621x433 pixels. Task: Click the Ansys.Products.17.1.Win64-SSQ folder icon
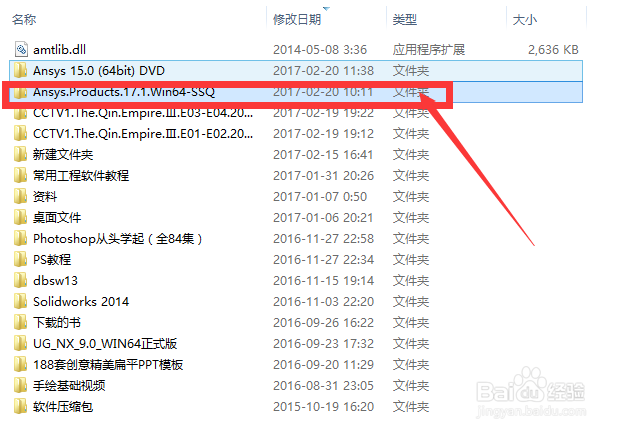tap(20, 92)
